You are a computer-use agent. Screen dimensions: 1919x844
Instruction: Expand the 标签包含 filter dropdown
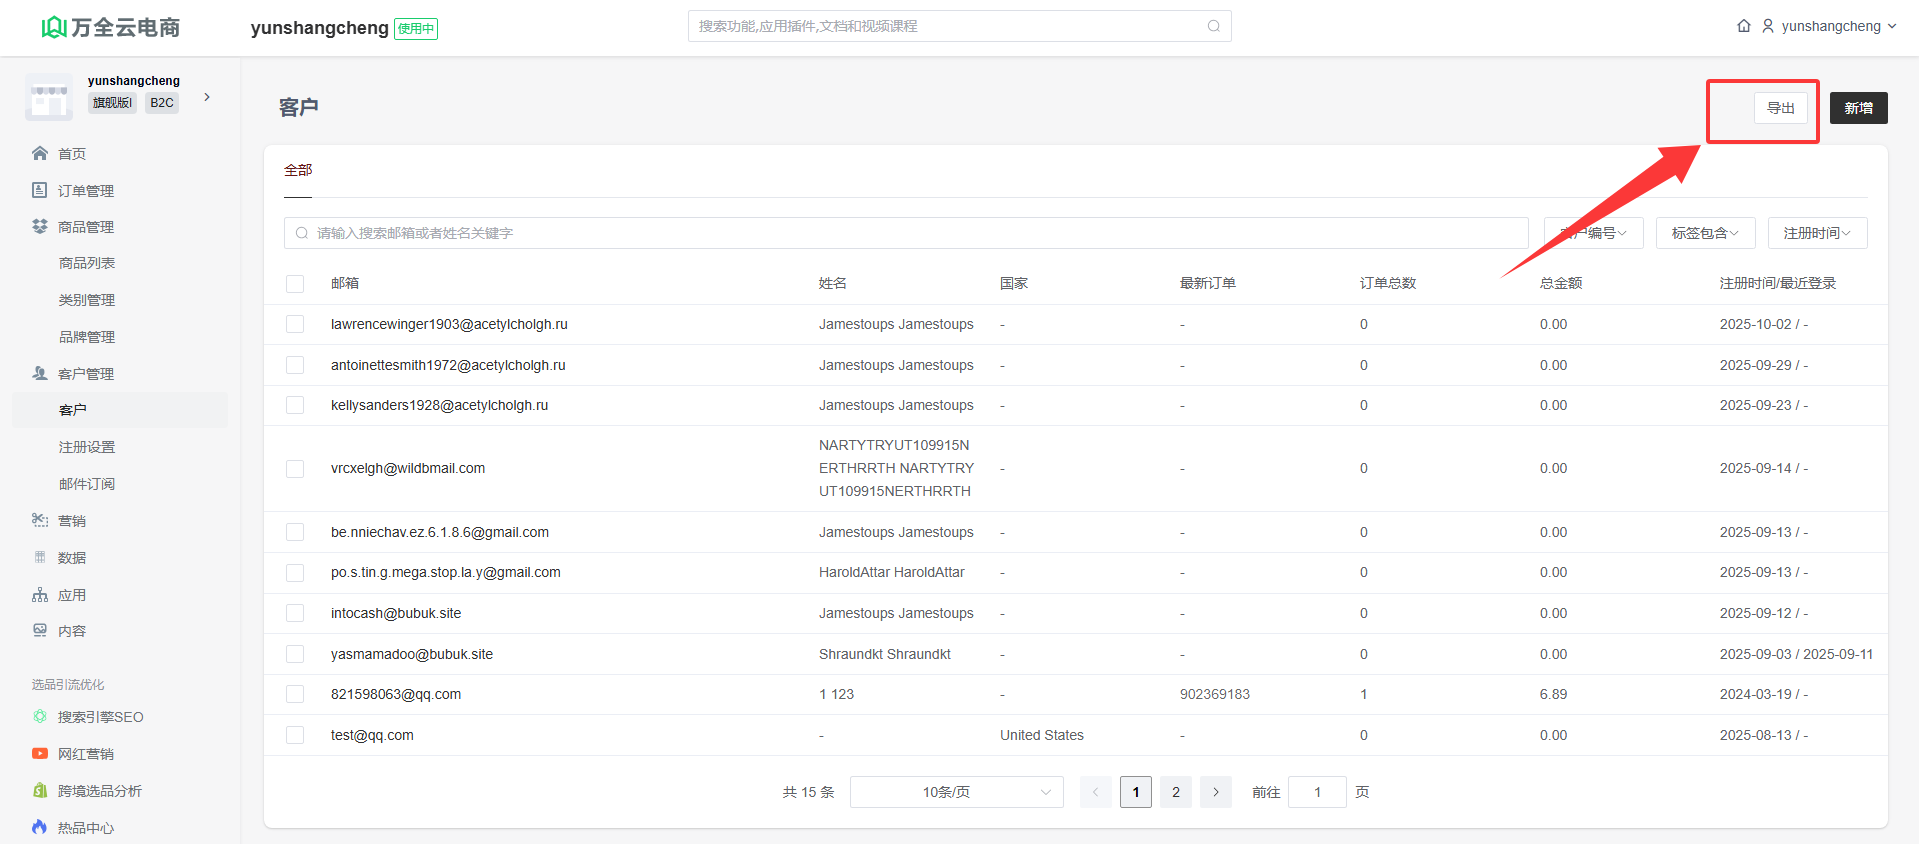pos(1705,233)
